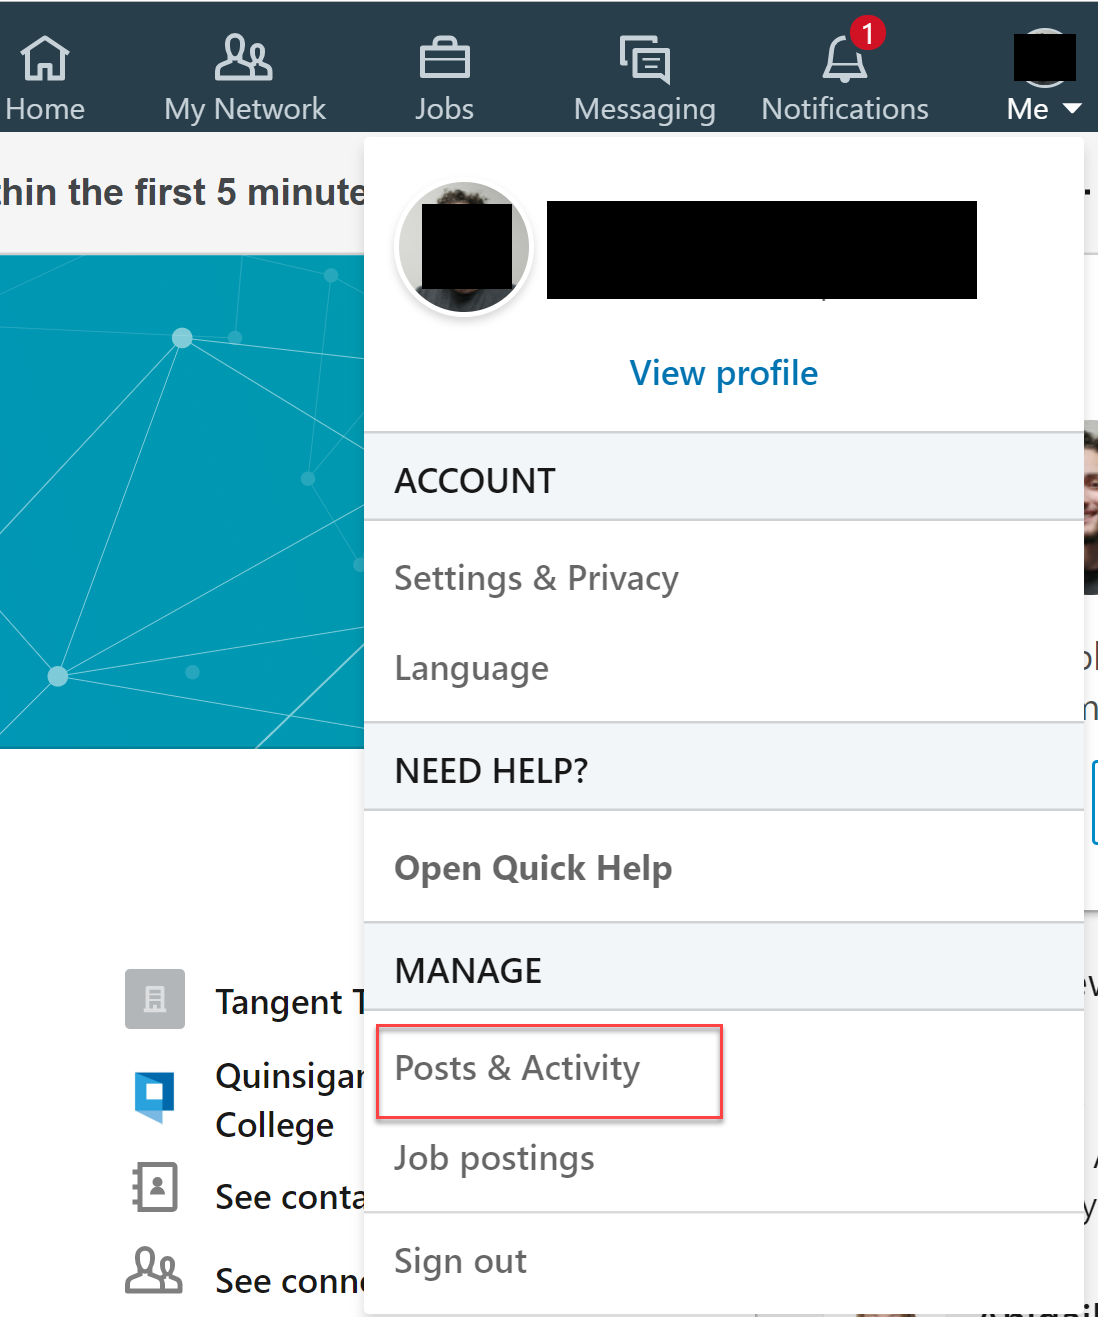Click the red notification badge
1098x1317 pixels.
click(867, 33)
